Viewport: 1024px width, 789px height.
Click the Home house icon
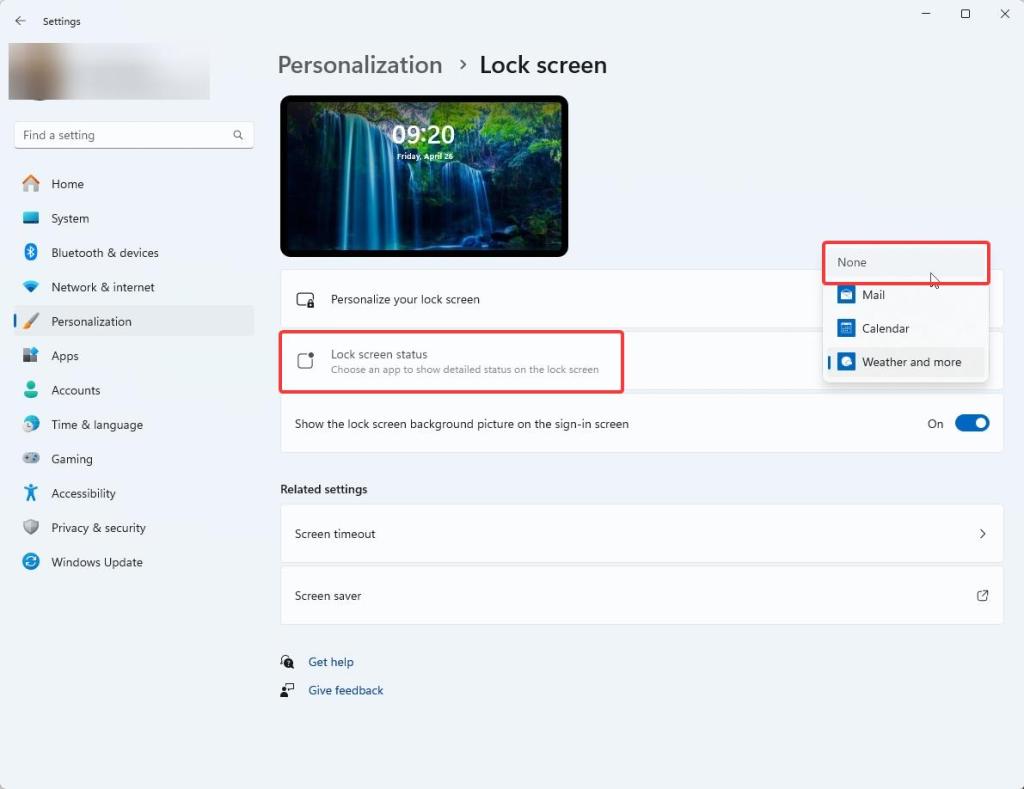pos(31,184)
